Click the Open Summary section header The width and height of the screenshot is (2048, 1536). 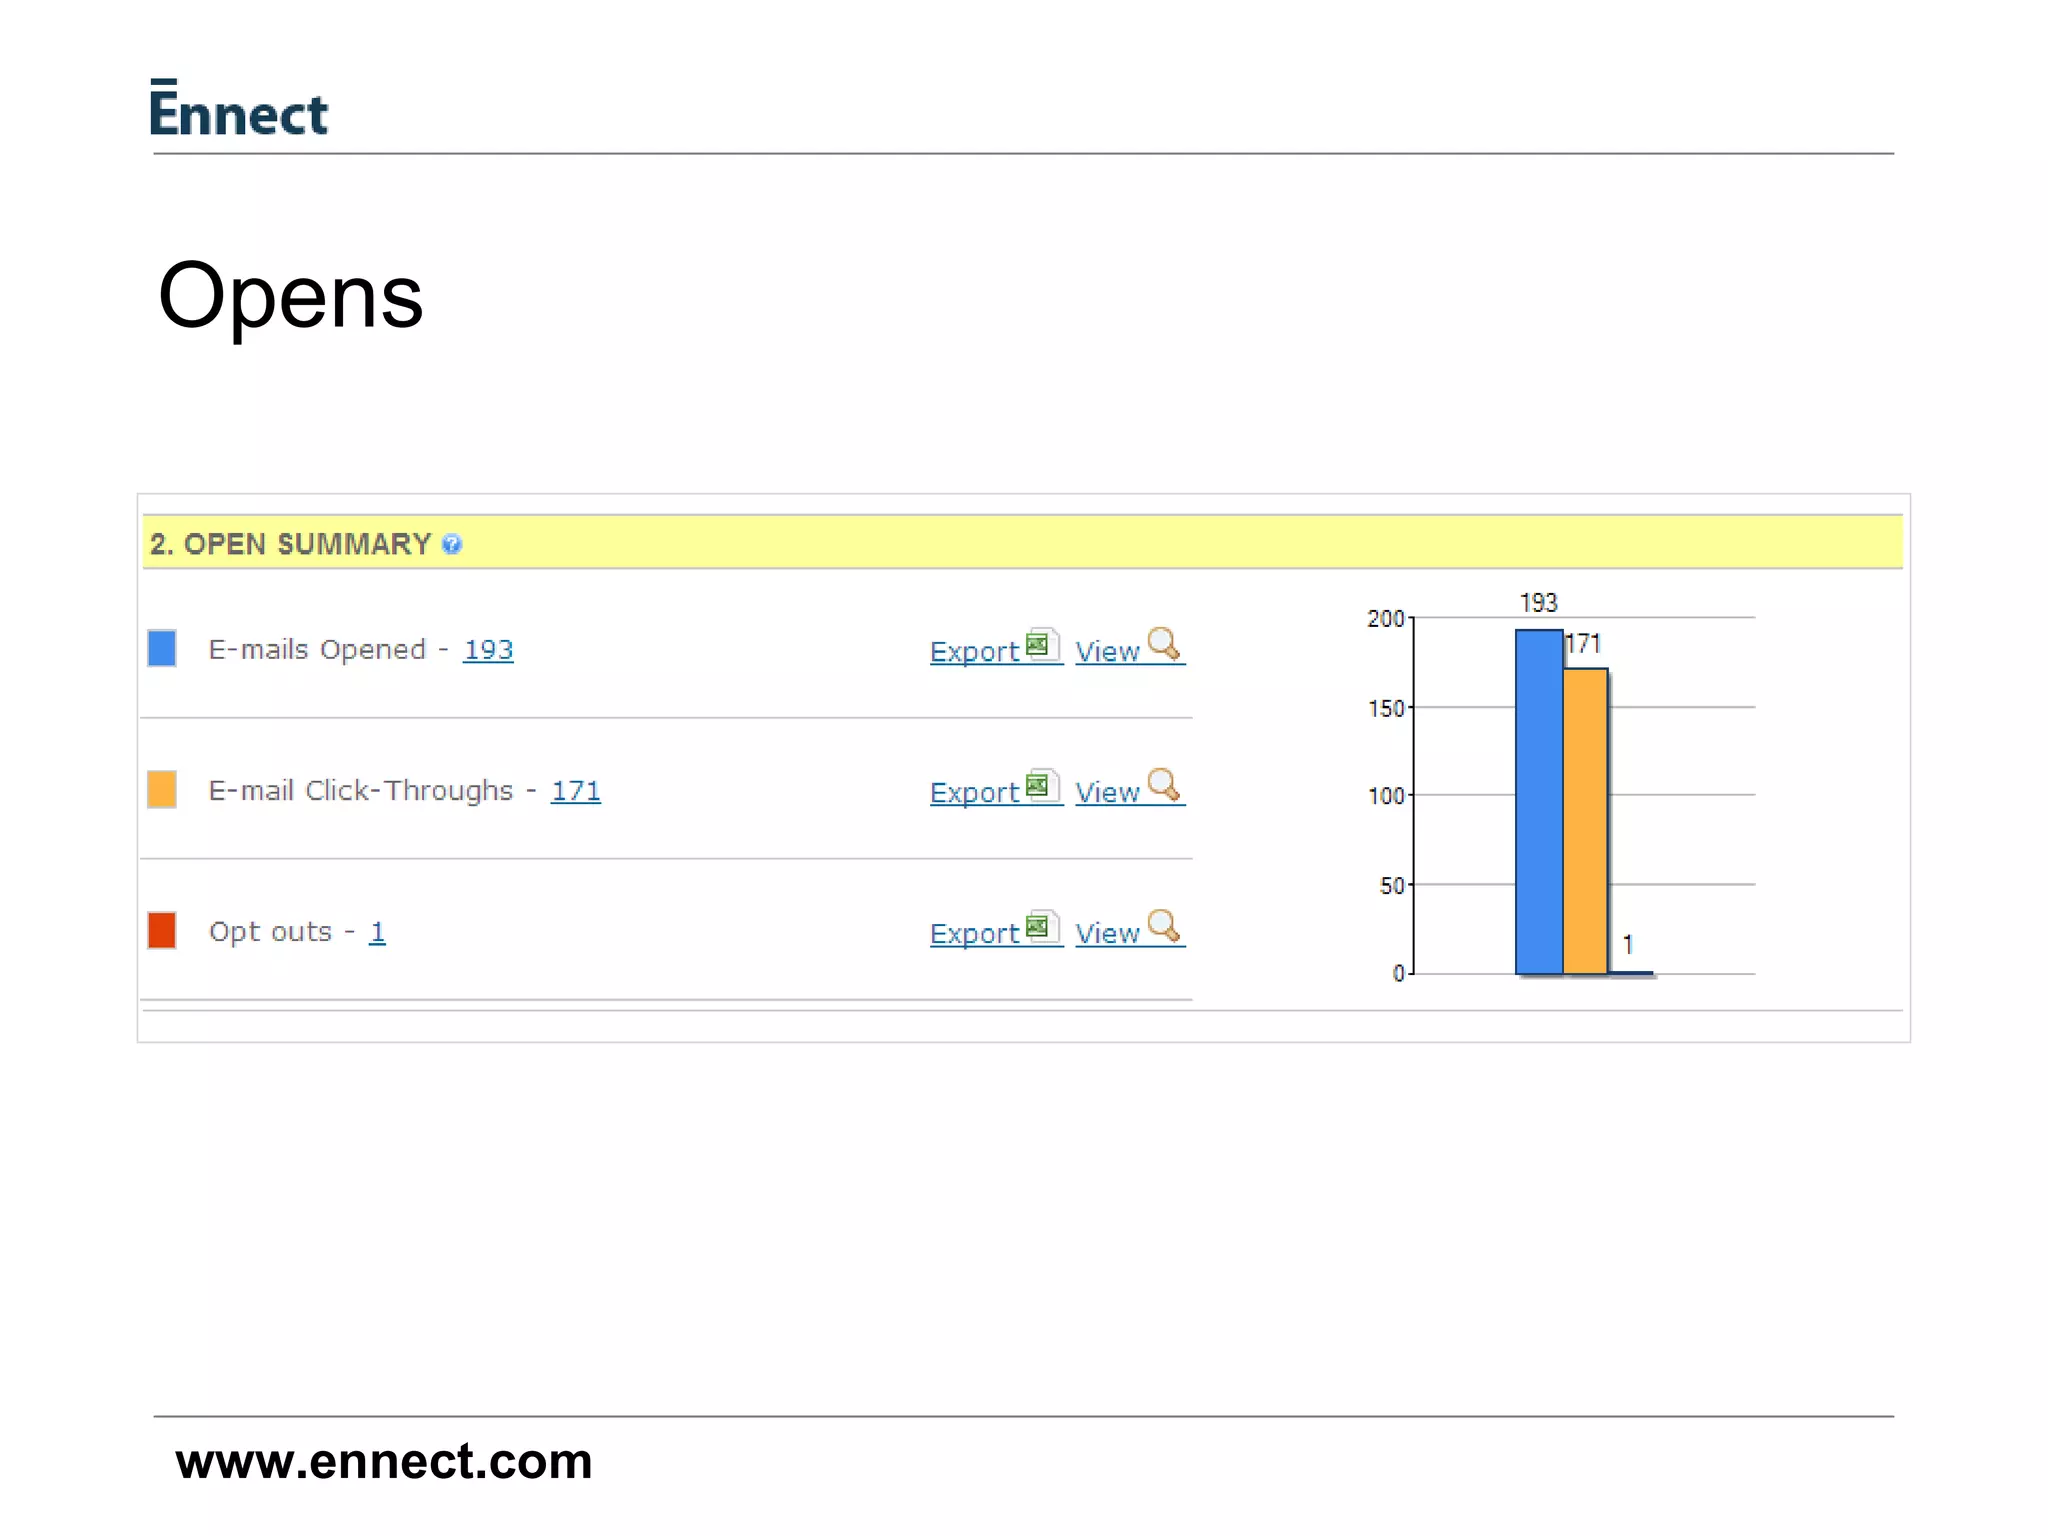(x=1022, y=543)
